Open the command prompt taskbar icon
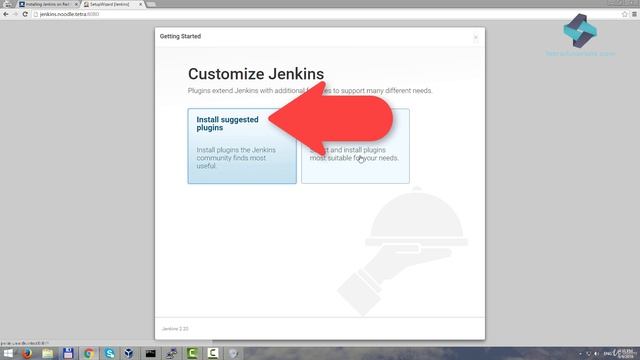Screen dimensions: 640x360 click(x=151, y=353)
